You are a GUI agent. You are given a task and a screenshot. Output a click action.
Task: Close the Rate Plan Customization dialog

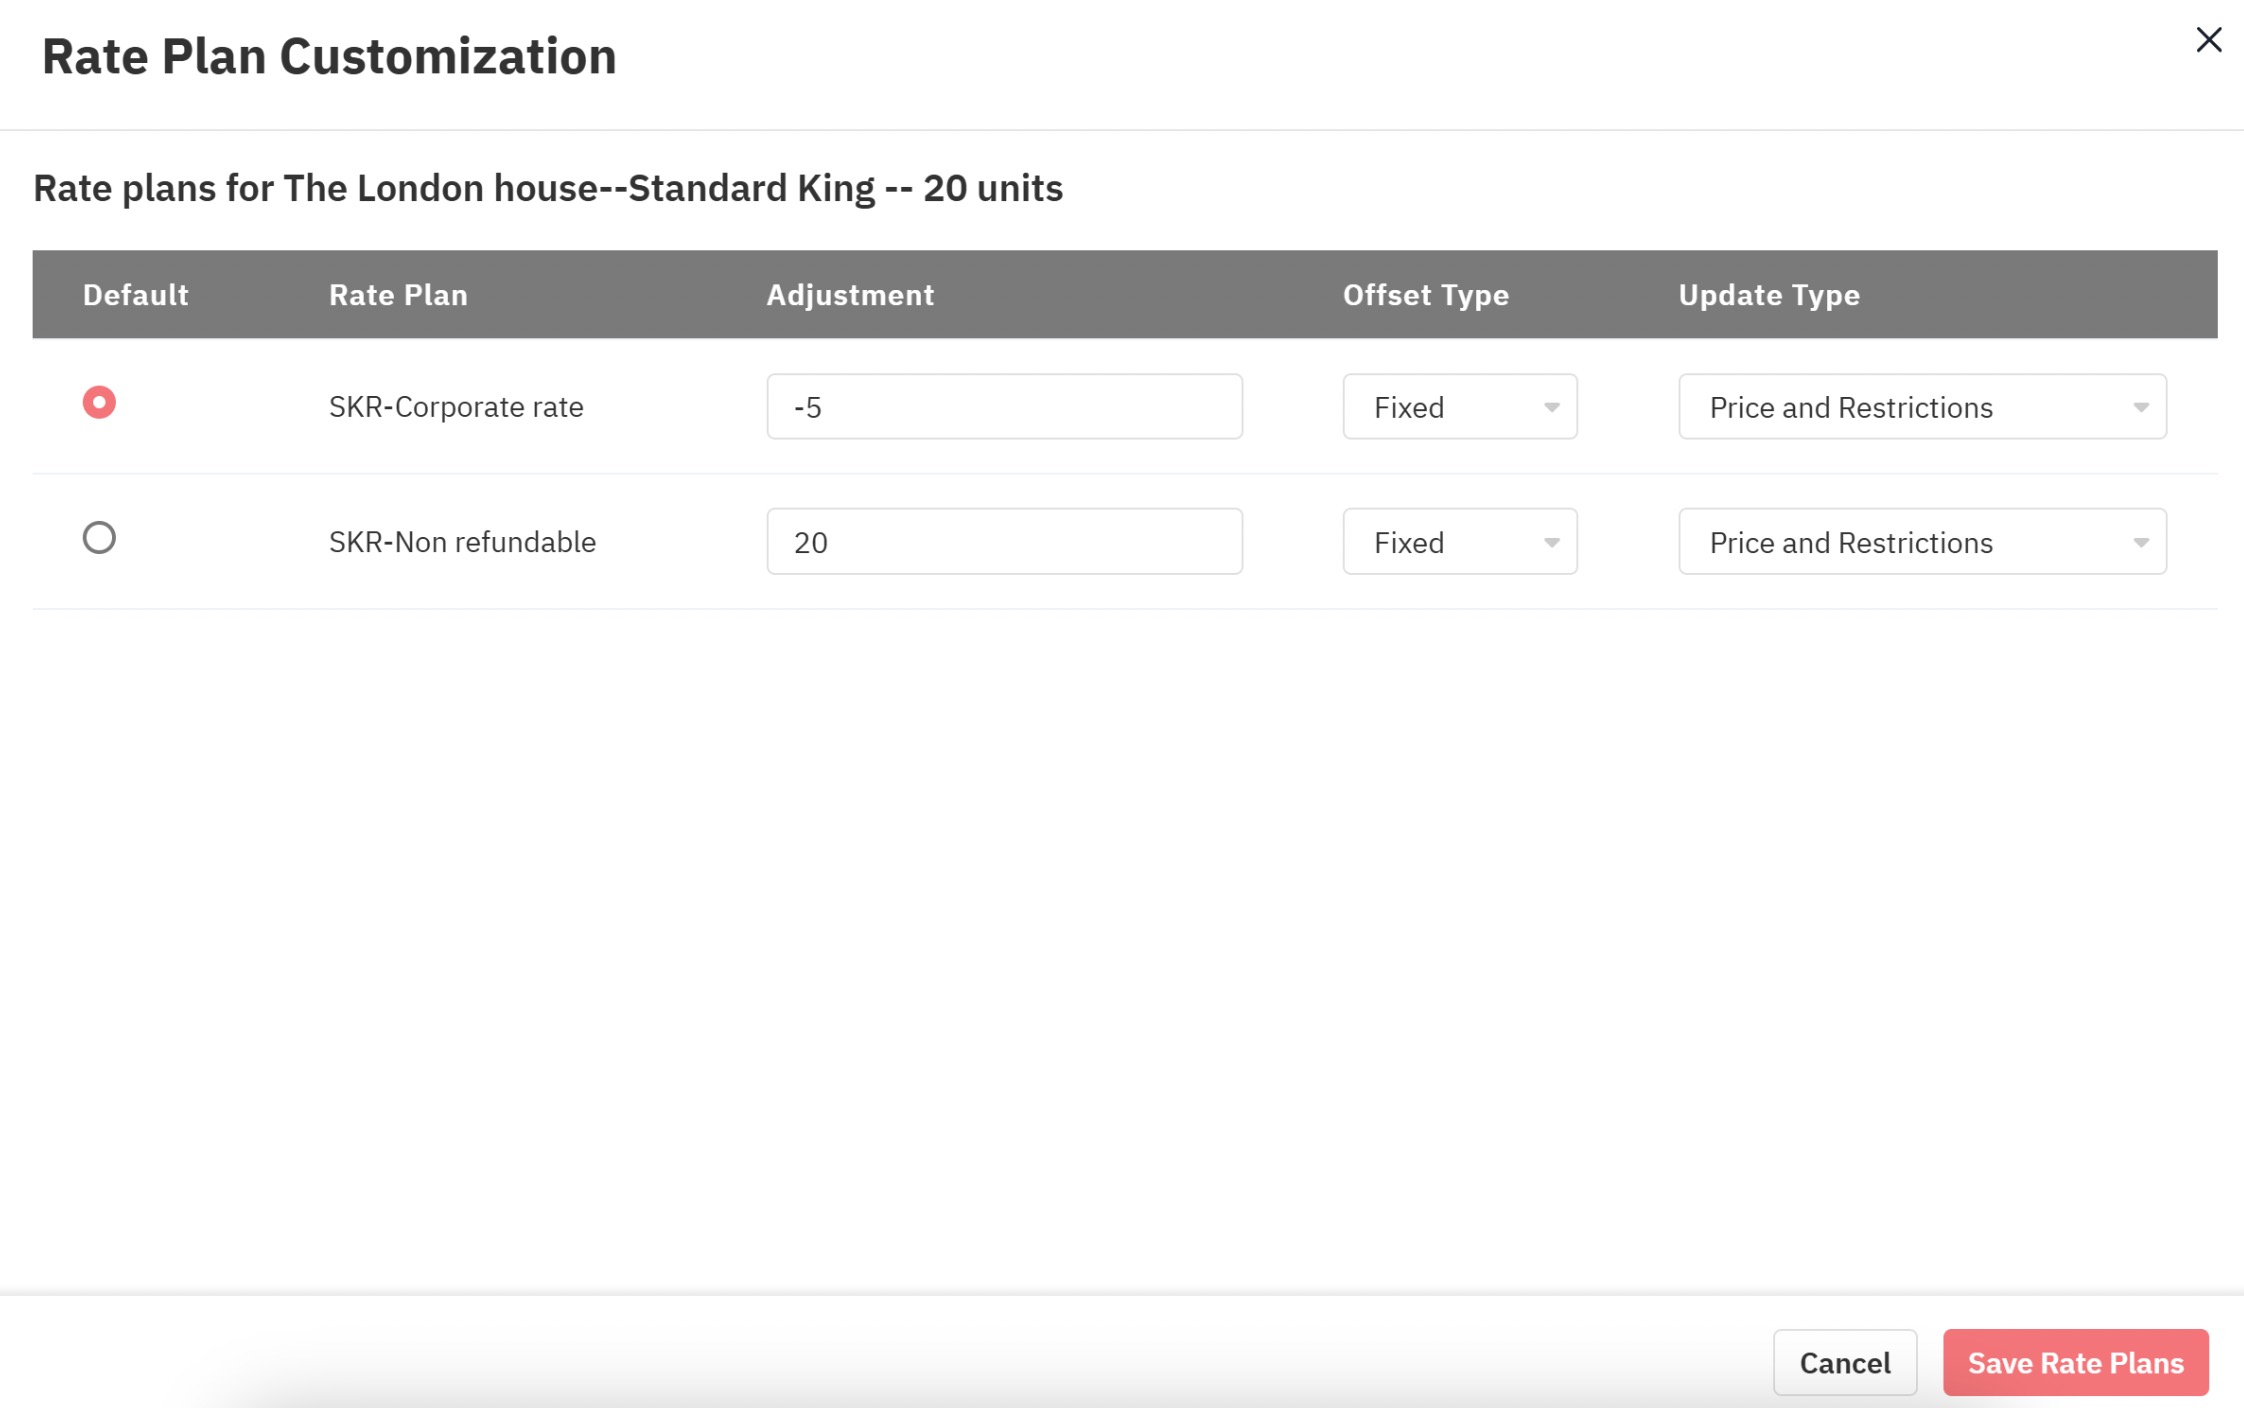point(2208,40)
